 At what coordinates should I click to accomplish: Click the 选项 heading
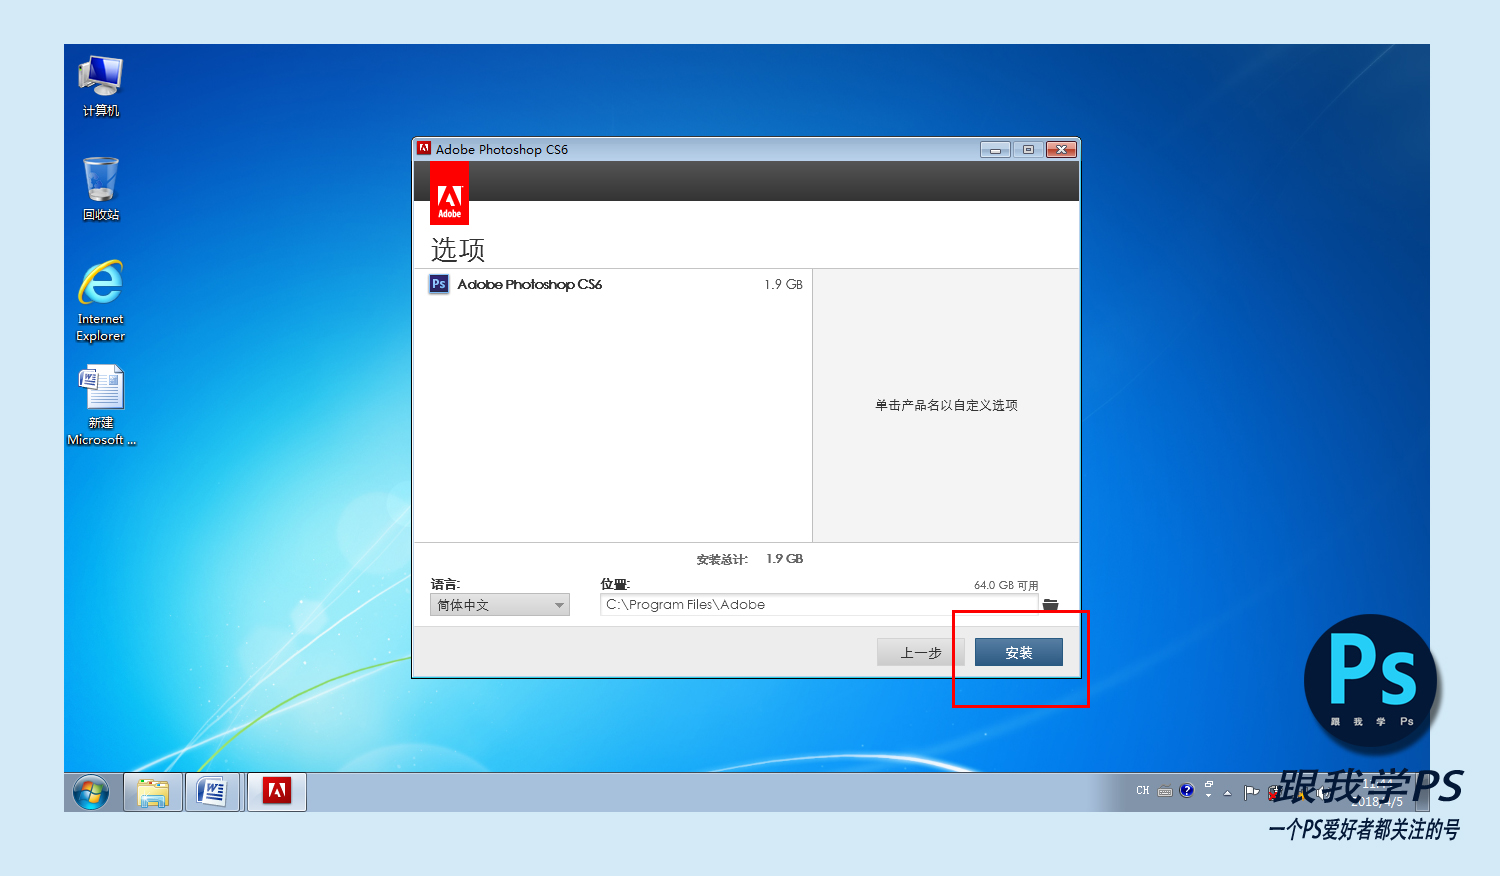tap(458, 249)
